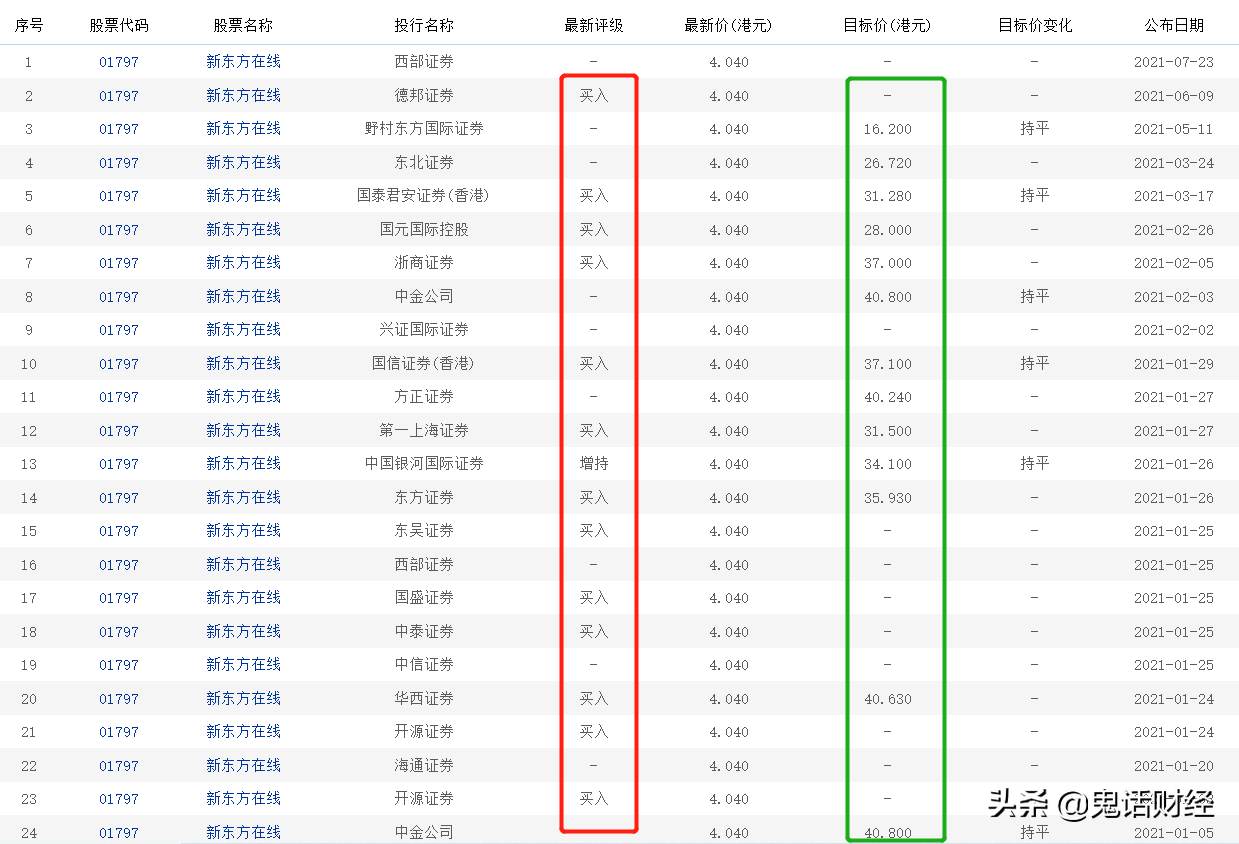Select the 国信证券(香港) broker cell
Image resolution: width=1239 pixels, height=844 pixels.
pos(424,364)
